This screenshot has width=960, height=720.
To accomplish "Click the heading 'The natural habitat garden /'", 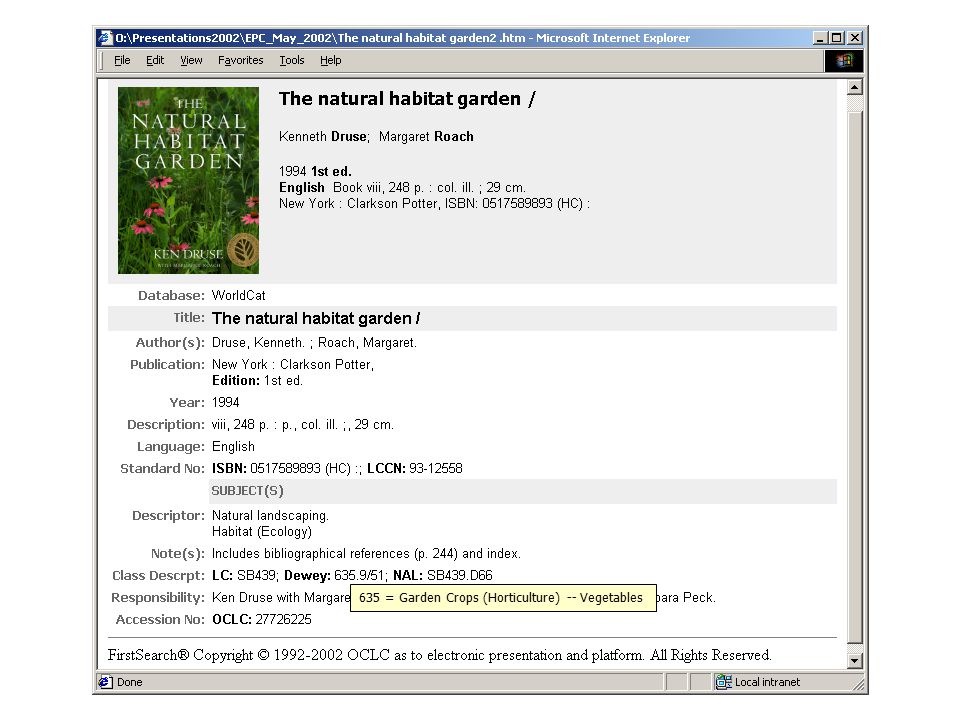I will (x=407, y=99).
